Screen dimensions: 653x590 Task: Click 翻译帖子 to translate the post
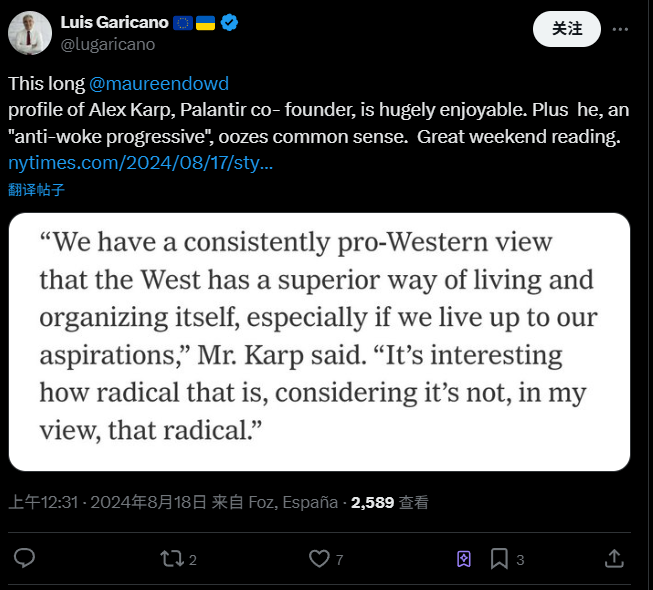click(36, 188)
